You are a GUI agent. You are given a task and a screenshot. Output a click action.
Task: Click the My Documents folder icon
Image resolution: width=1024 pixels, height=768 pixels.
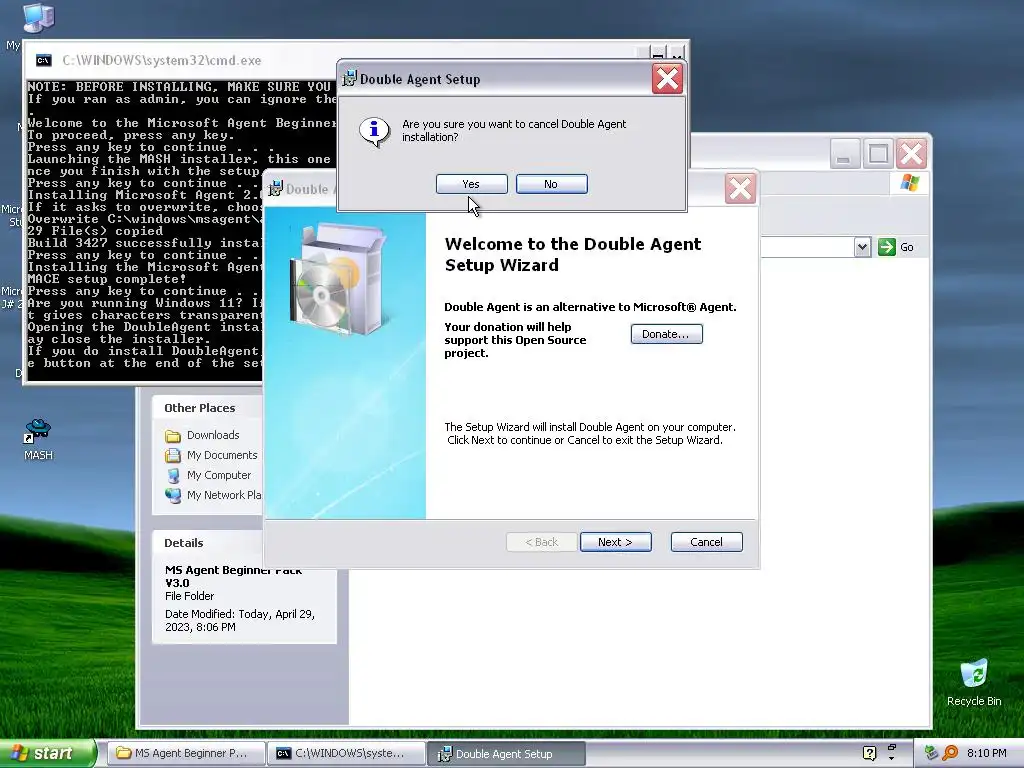click(173, 456)
